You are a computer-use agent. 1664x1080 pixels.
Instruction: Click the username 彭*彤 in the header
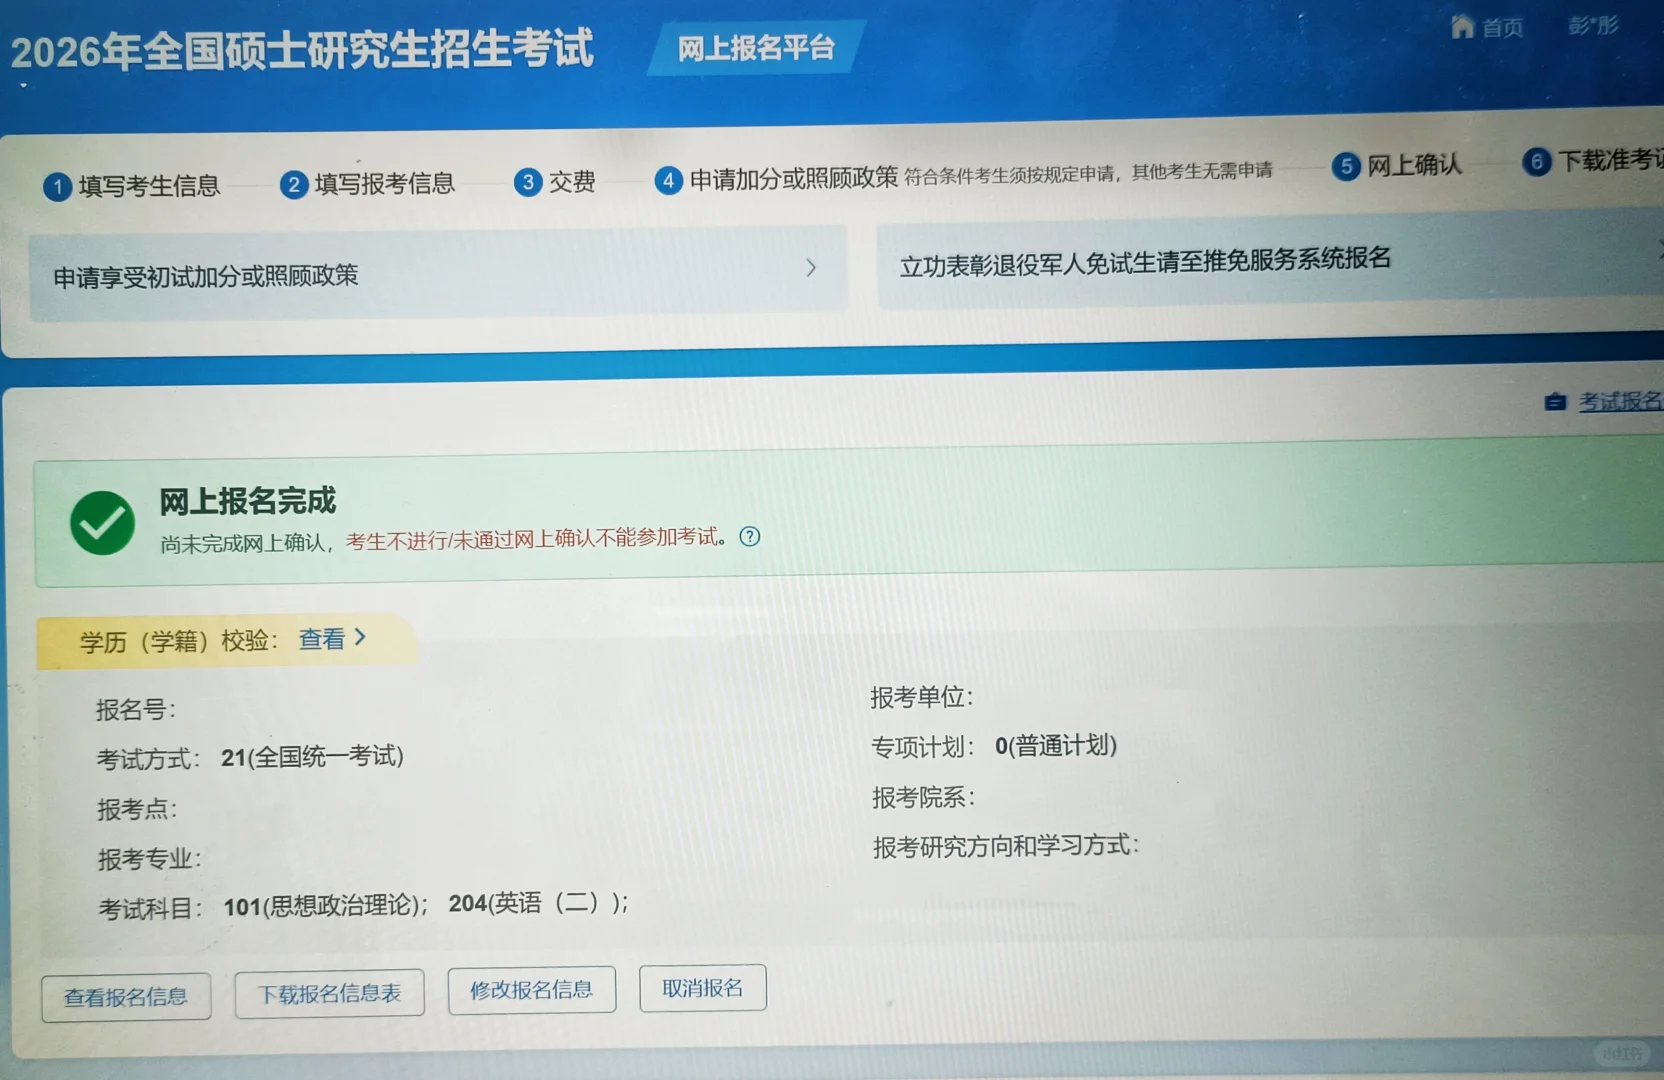point(1593,27)
